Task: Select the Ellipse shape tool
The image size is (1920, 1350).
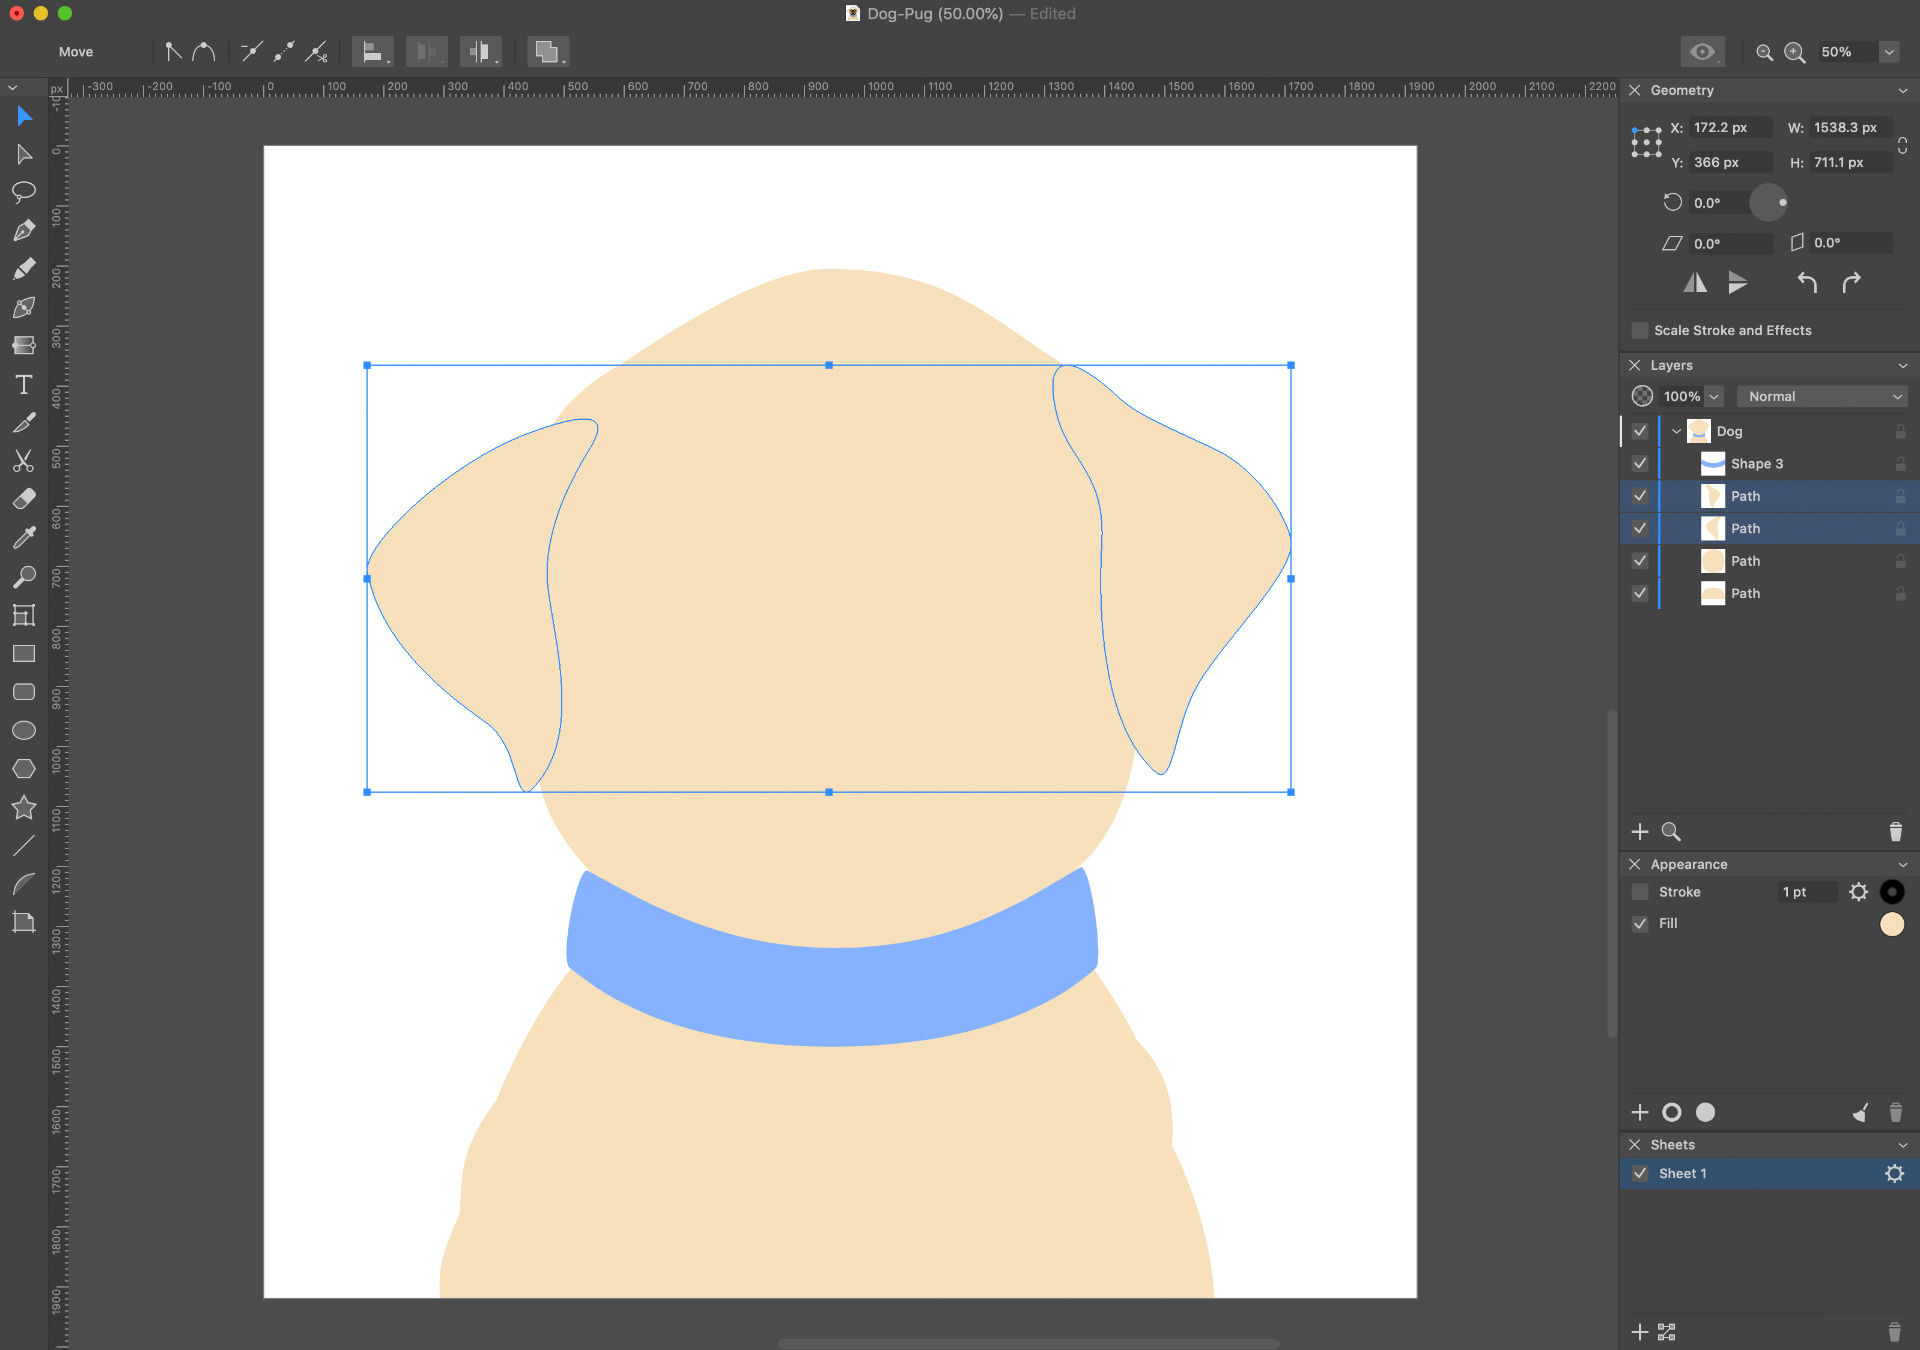Action: 24,730
